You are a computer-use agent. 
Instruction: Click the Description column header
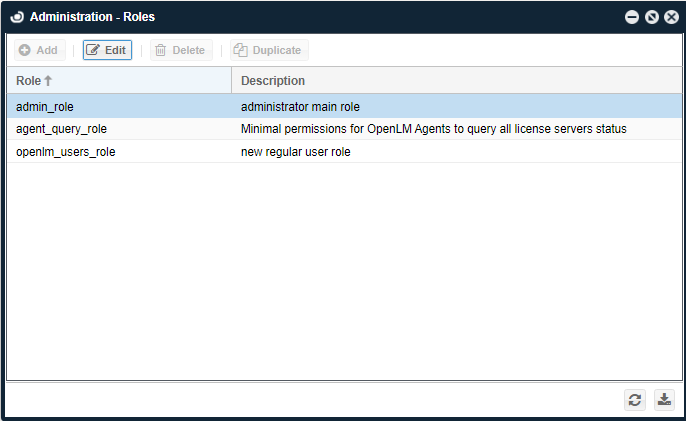point(273,81)
